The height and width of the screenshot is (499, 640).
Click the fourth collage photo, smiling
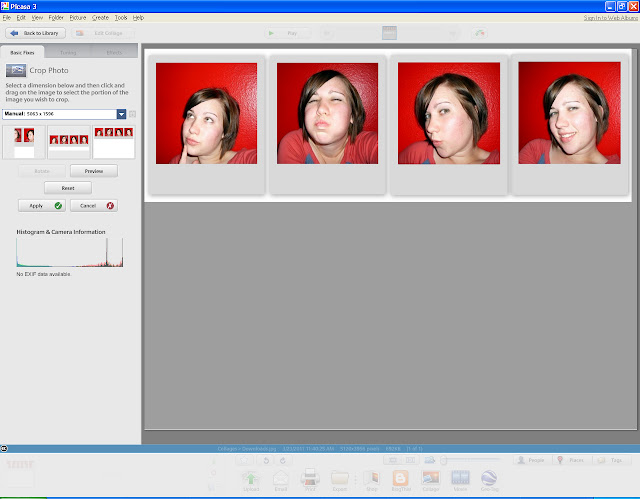(569, 113)
